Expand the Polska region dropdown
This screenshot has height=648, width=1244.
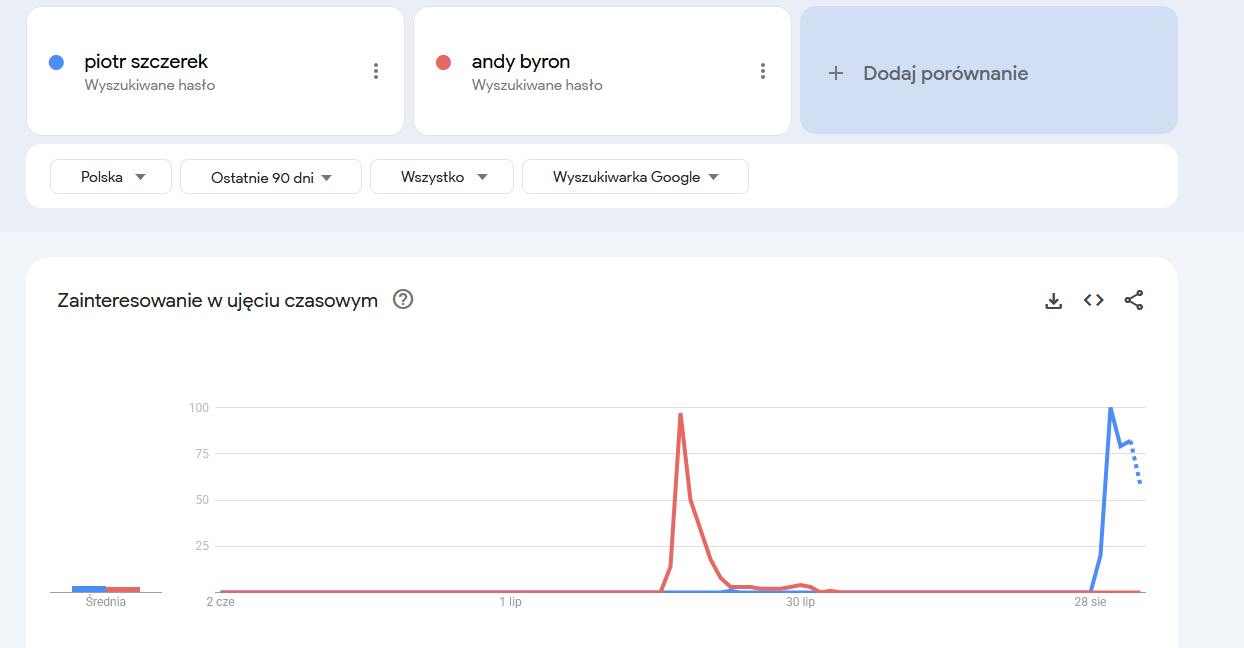click(x=111, y=177)
